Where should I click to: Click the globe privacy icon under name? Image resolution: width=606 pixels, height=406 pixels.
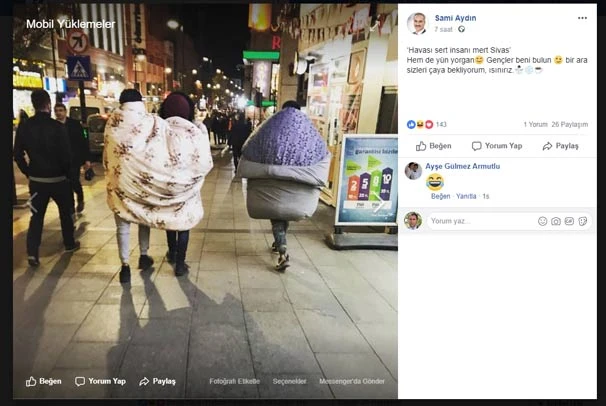(461, 29)
